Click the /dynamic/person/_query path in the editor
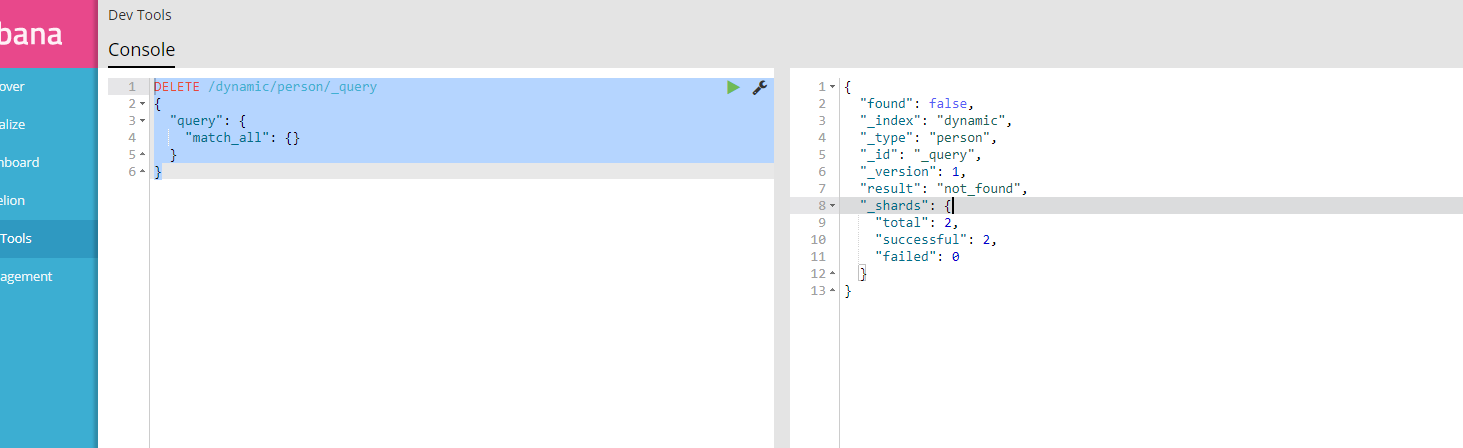Viewport: 1463px width, 448px height. coord(293,87)
